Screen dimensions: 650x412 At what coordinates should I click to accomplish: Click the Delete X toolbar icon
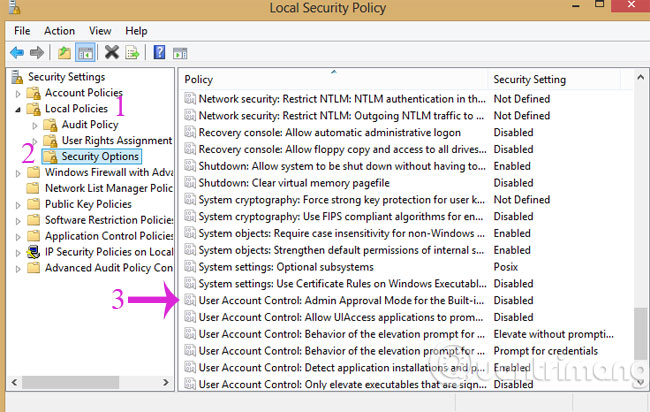pyautogui.click(x=112, y=52)
